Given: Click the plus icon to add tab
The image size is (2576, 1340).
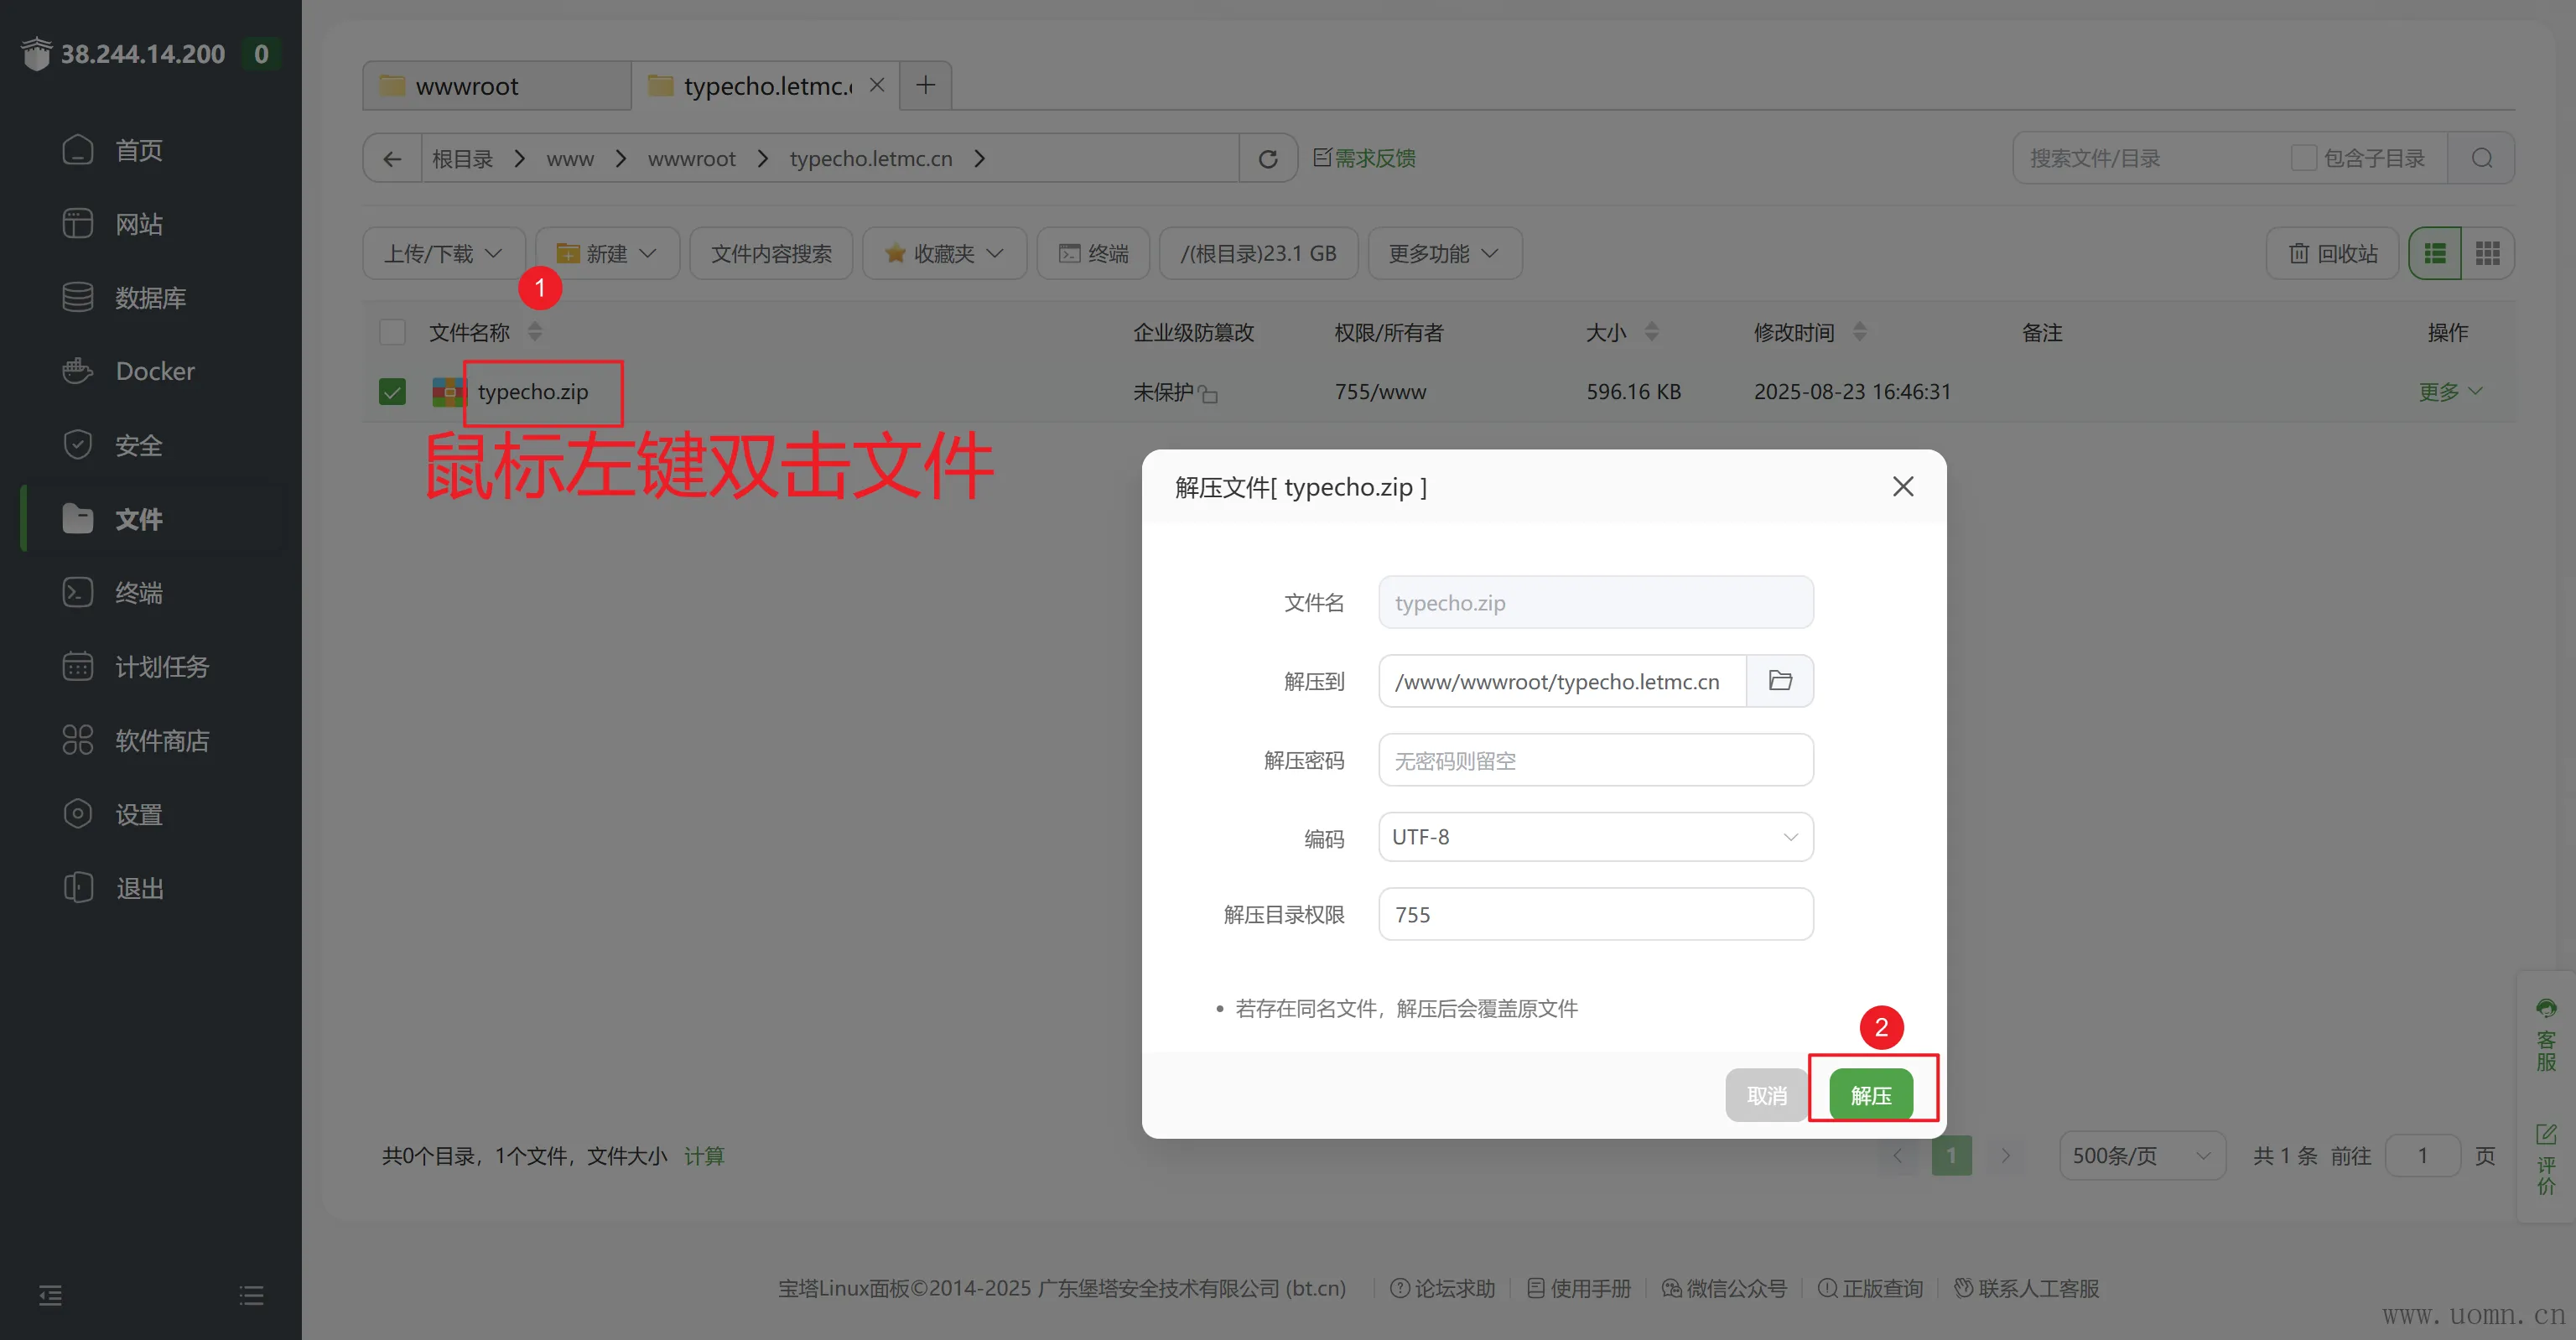Looking at the screenshot, I should click(925, 85).
